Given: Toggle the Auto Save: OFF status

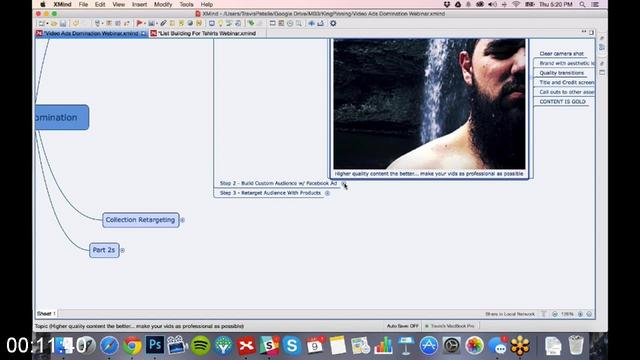Looking at the screenshot, I should [x=402, y=326].
